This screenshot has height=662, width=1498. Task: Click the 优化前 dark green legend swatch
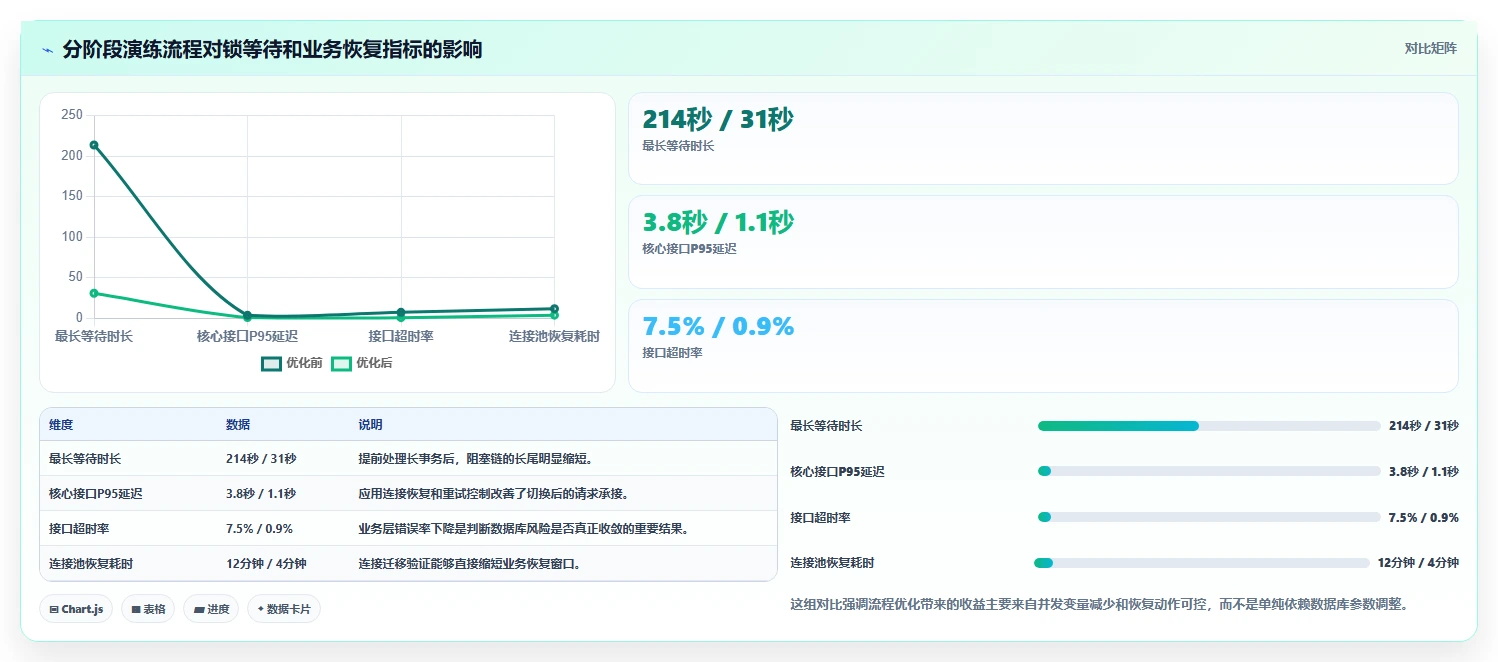coord(271,363)
